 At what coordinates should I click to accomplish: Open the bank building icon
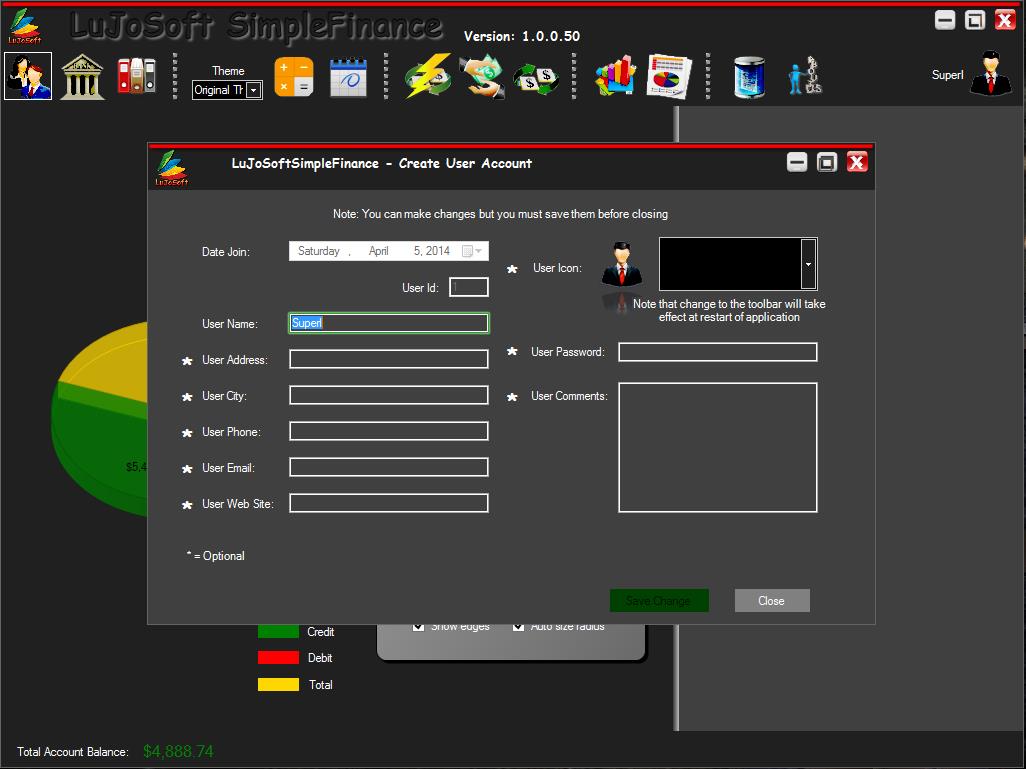click(82, 77)
